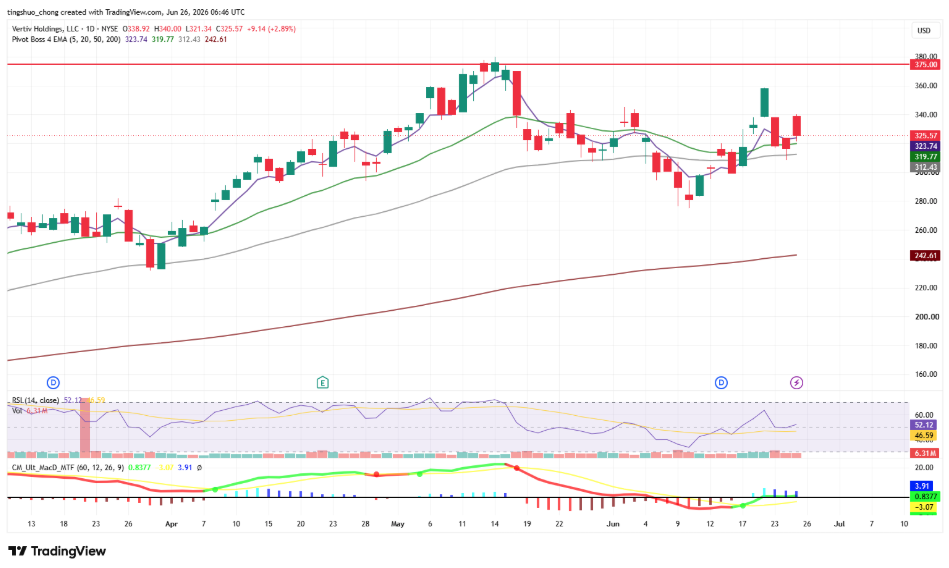The image size is (949, 568).
Task: Click the 46.59 yellow RSI label
Action: pyautogui.click(x=924, y=435)
